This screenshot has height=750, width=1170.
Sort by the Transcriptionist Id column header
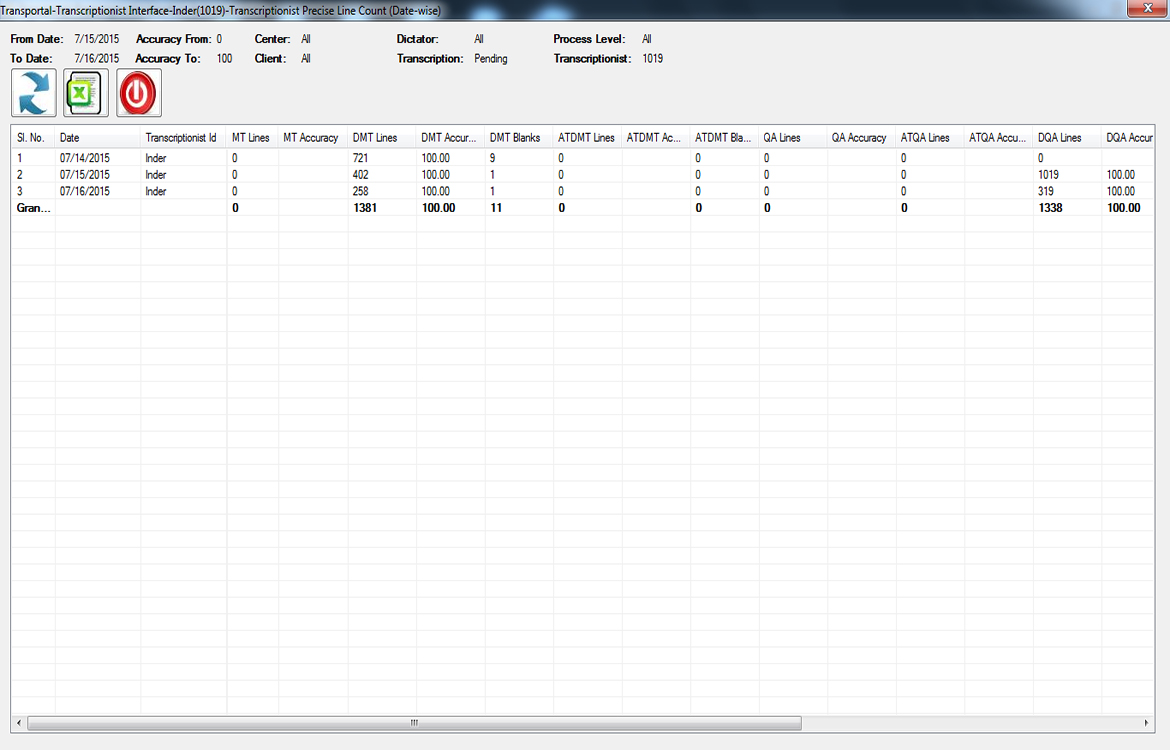182,138
